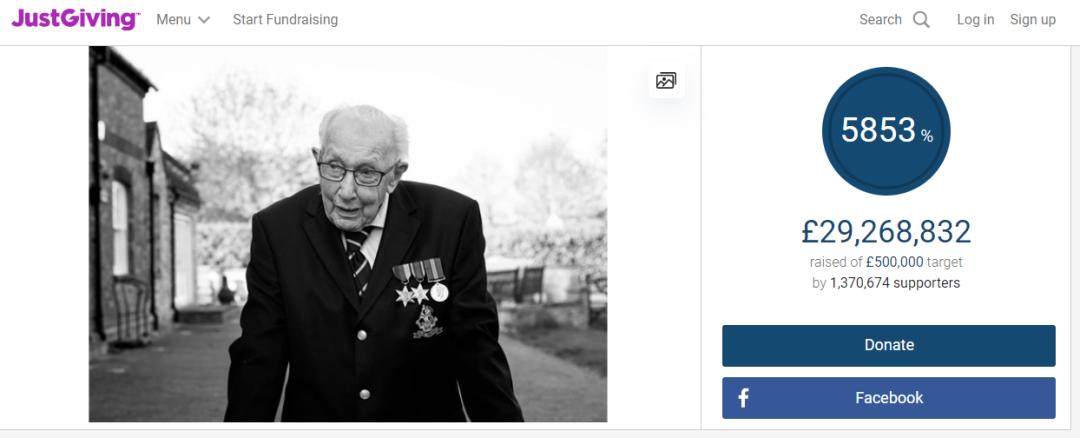Click the Facebook logo icon
The height and width of the screenshot is (438, 1080).
[743, 398]
